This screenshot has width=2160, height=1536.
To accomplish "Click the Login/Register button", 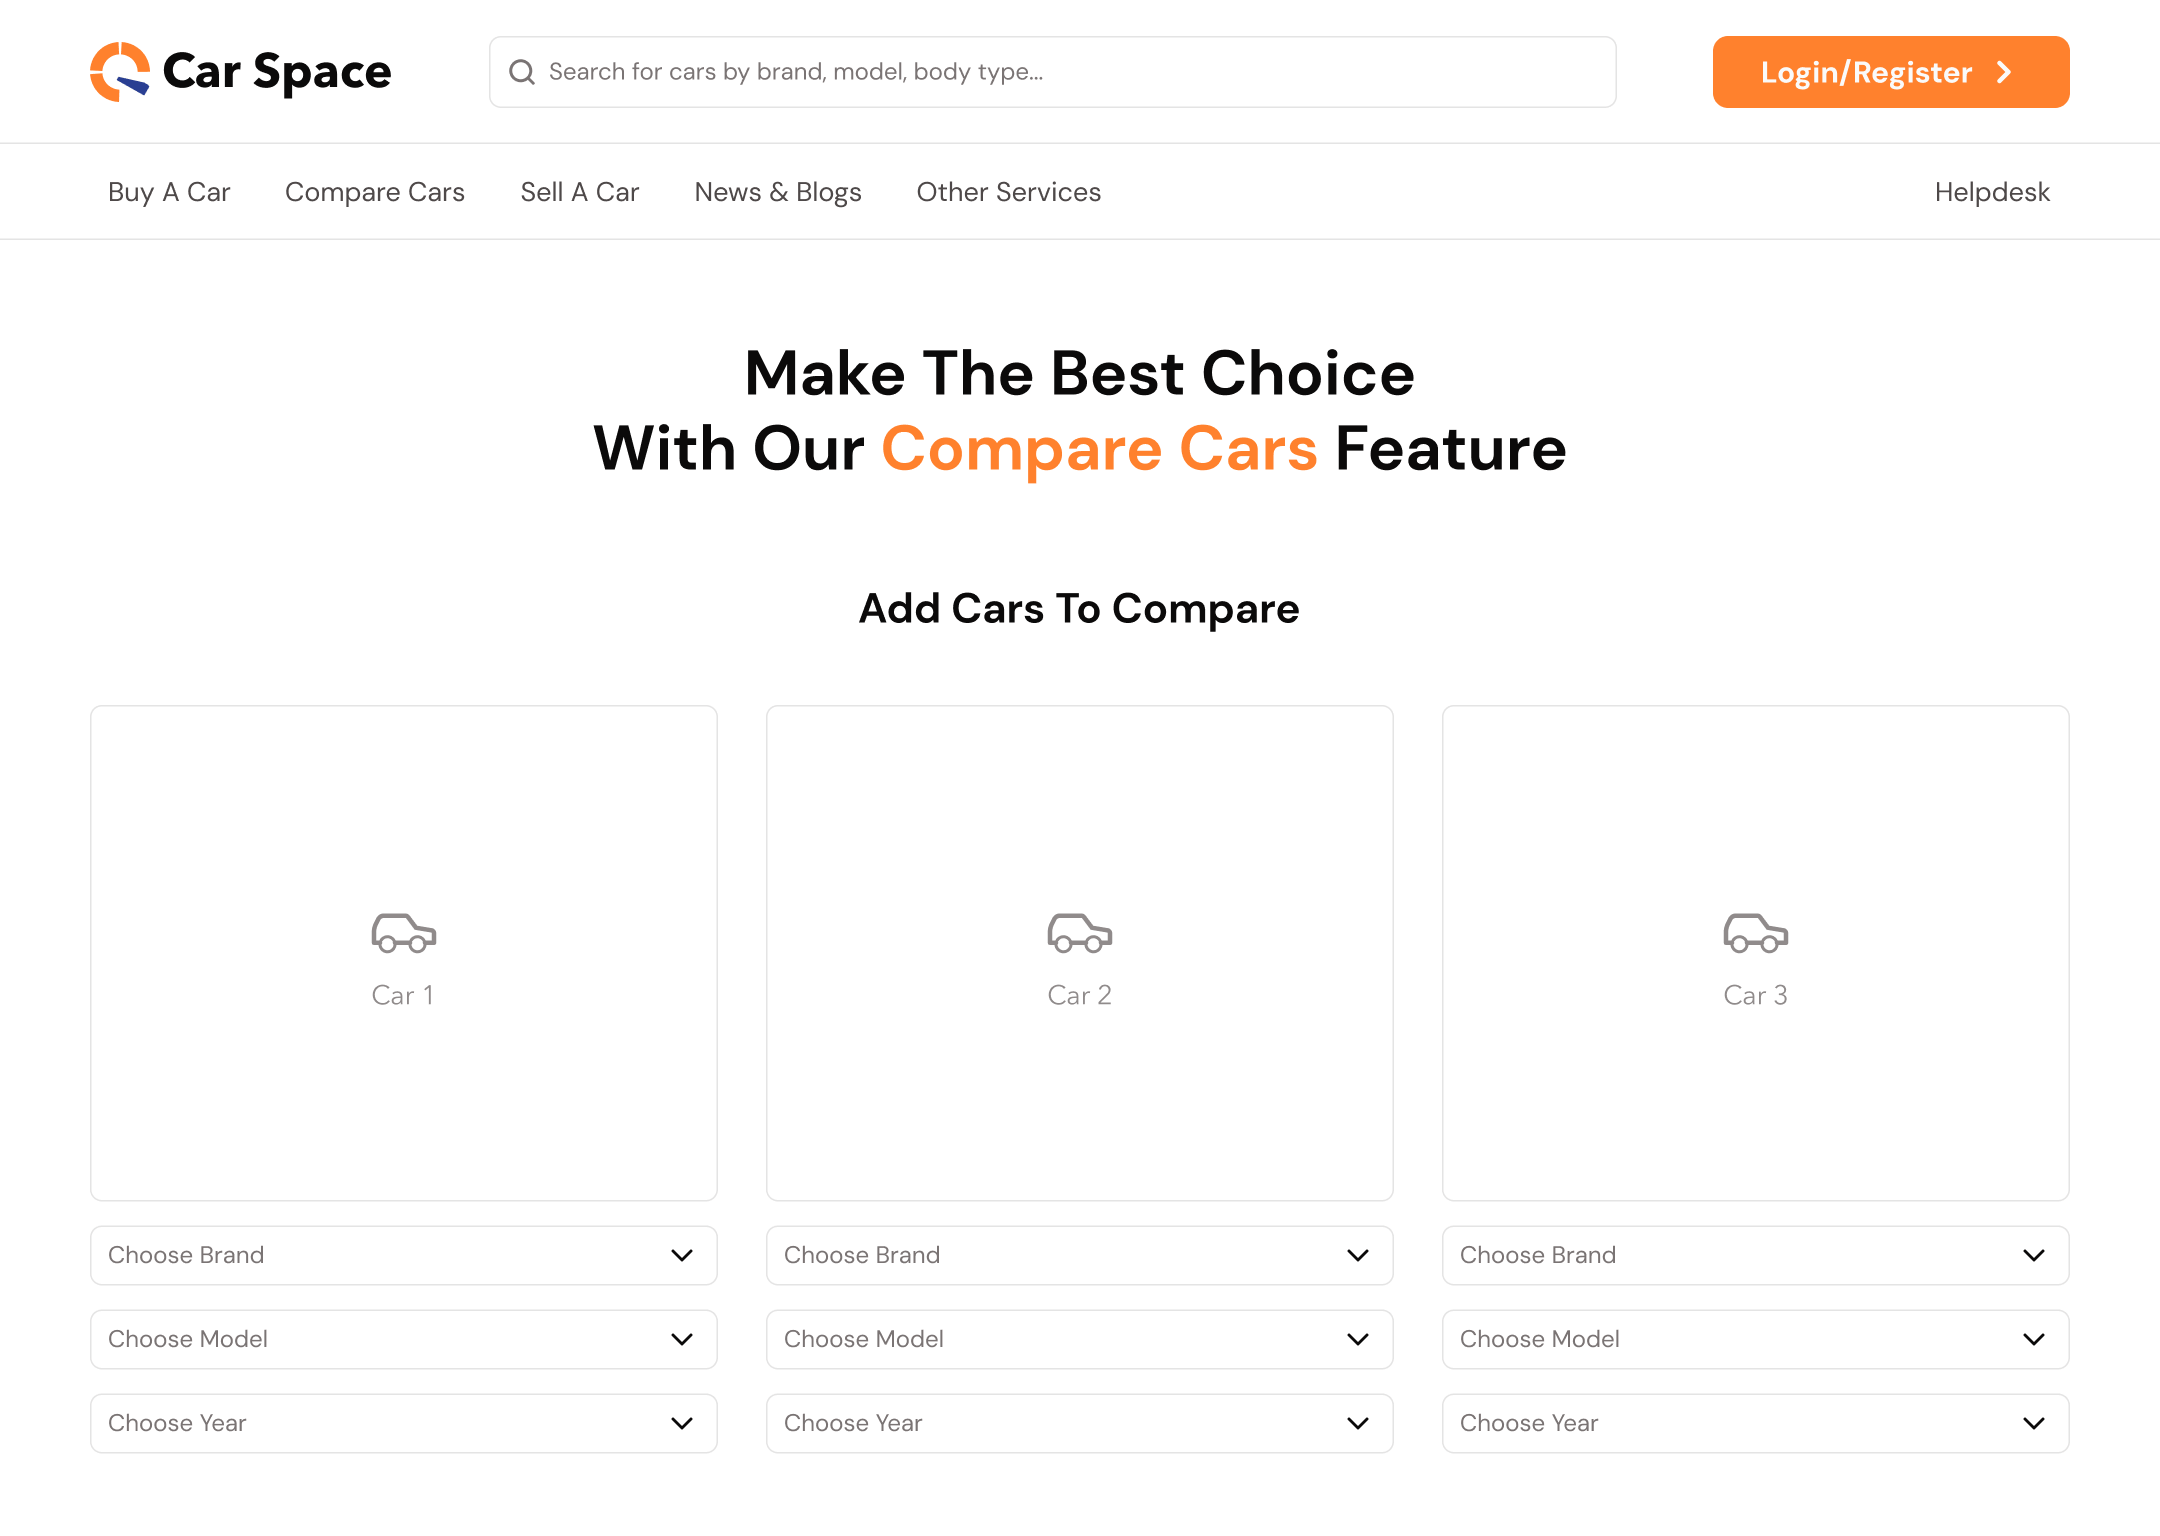I will coord(1891,72).
